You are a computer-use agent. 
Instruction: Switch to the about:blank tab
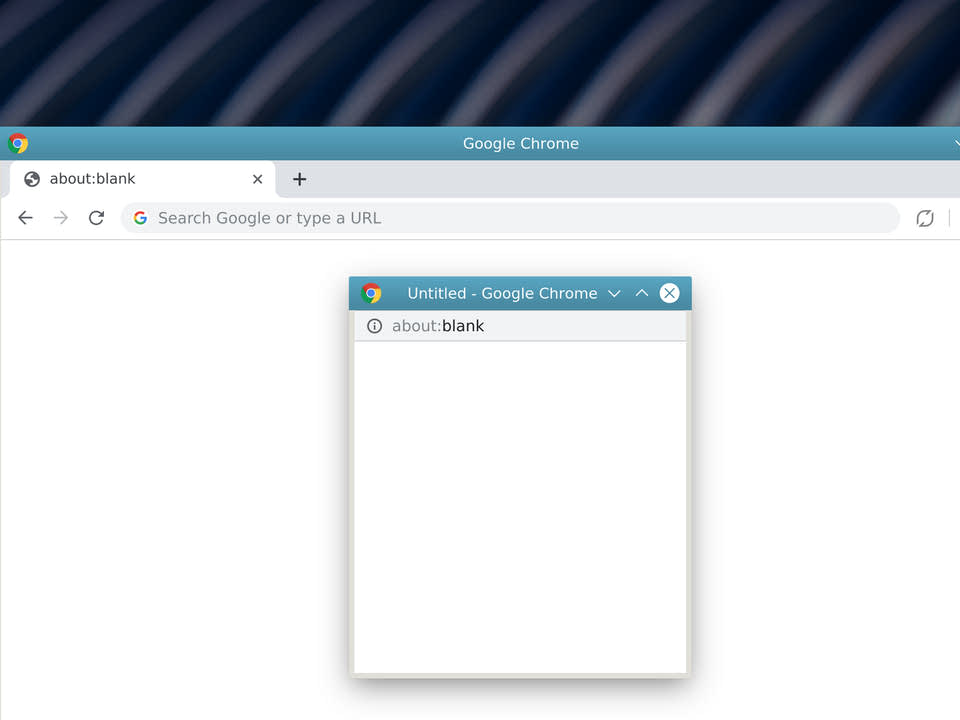(x=140, y=179)
